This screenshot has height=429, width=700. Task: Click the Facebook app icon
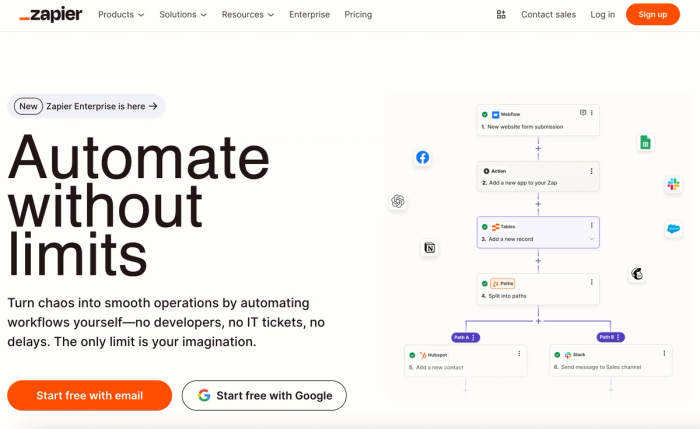point(422,157)
